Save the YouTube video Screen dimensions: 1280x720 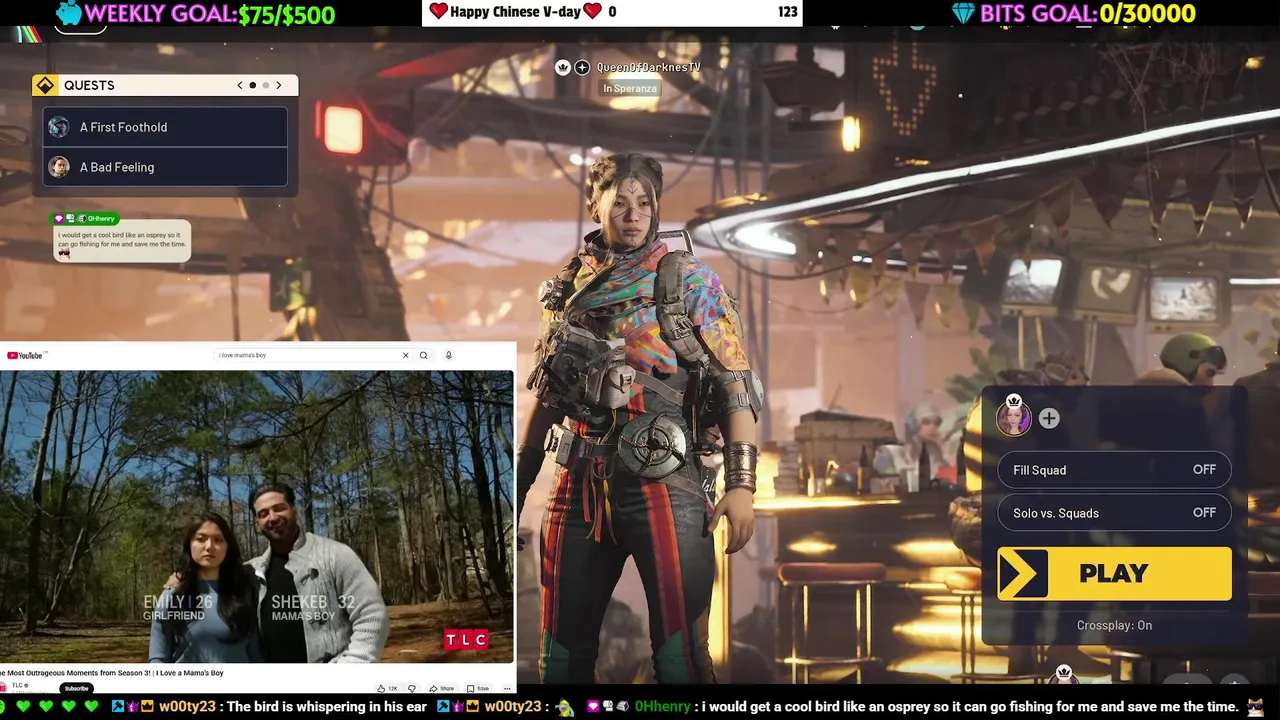478,688
